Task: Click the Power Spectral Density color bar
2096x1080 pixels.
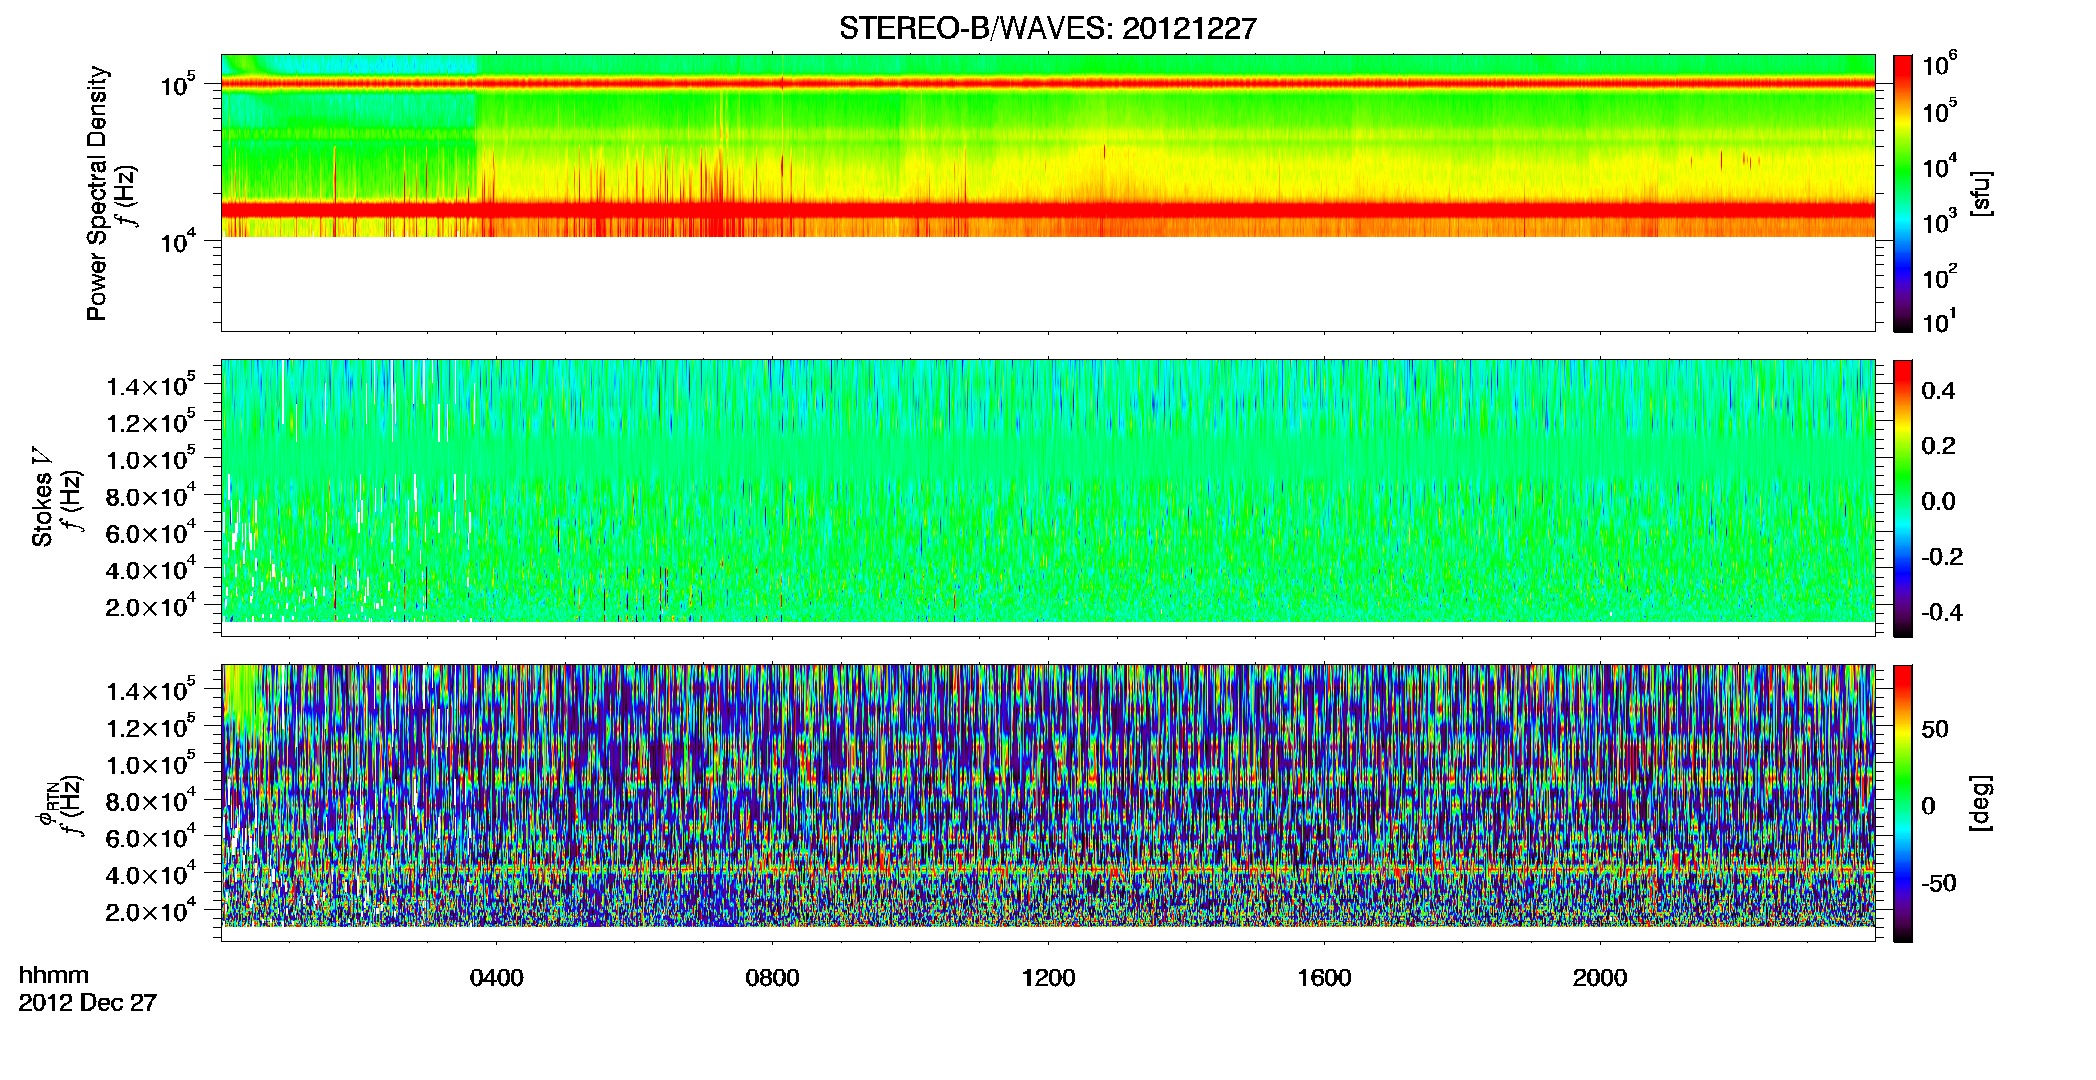Action: tap(1903, 193)
